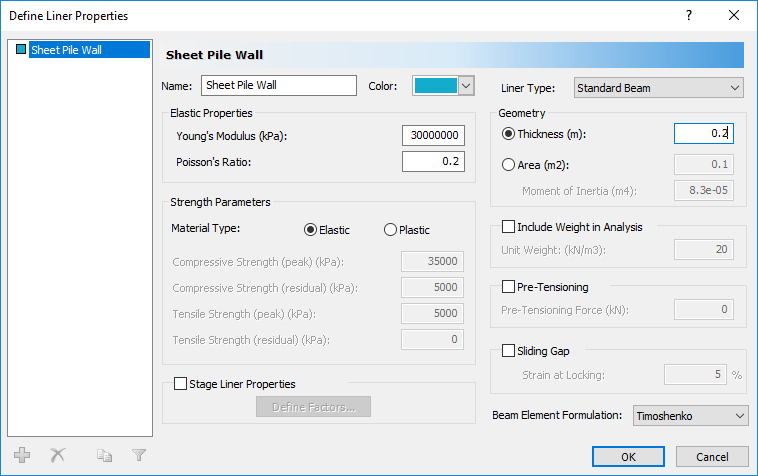Click the copy liner icon

point(105,455)
